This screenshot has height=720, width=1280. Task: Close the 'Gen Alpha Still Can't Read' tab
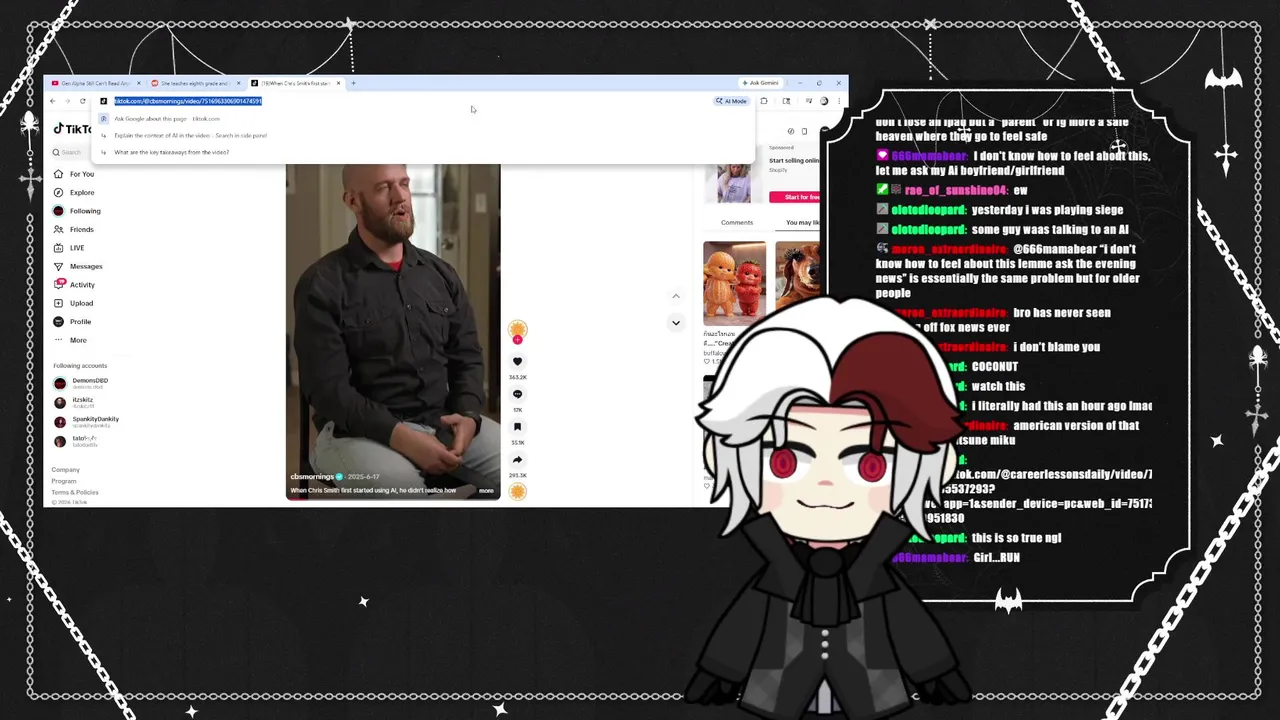(139, 83)
